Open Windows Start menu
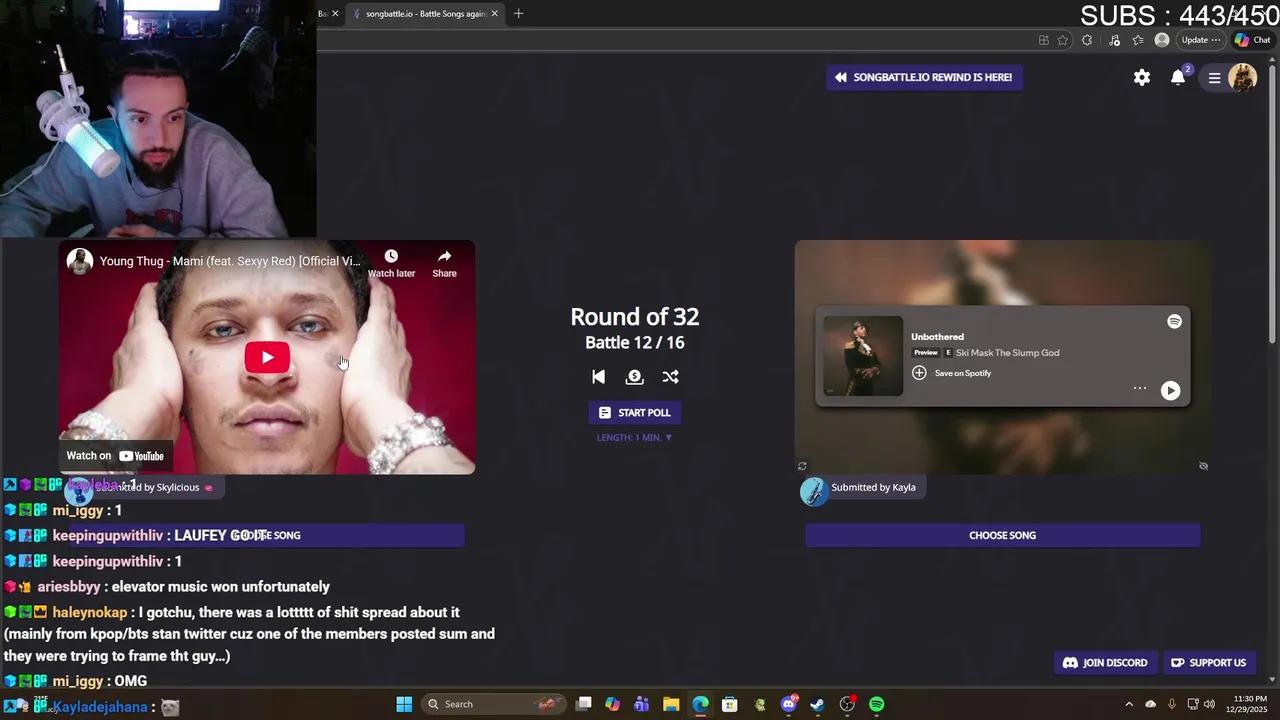 [x=404, y=704]
